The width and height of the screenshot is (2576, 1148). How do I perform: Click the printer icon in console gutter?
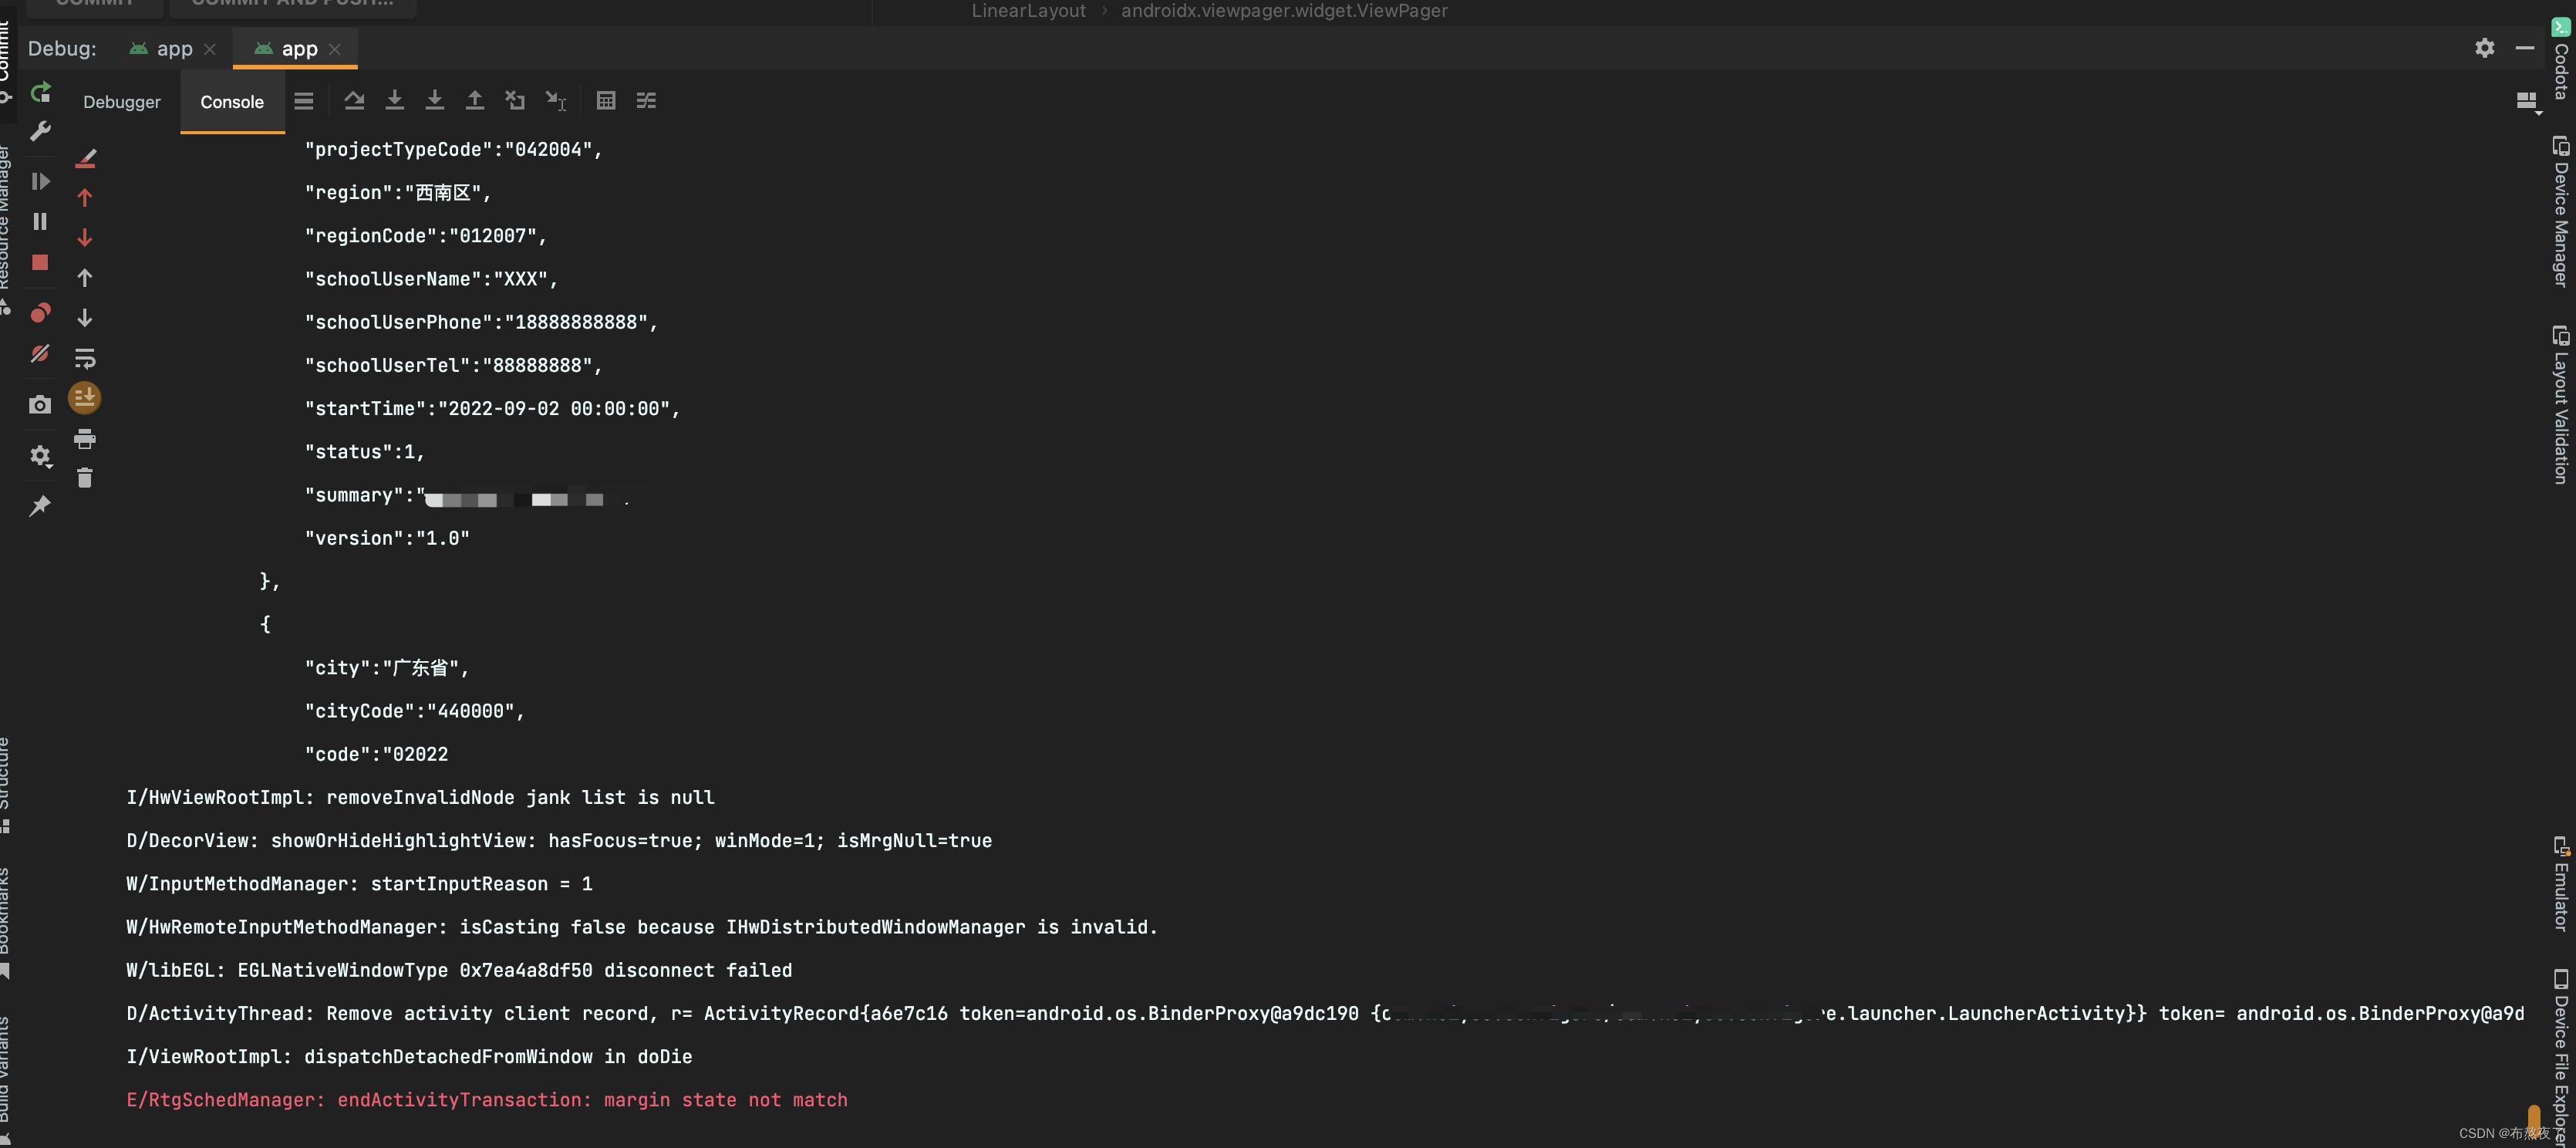tap(85, 438)
